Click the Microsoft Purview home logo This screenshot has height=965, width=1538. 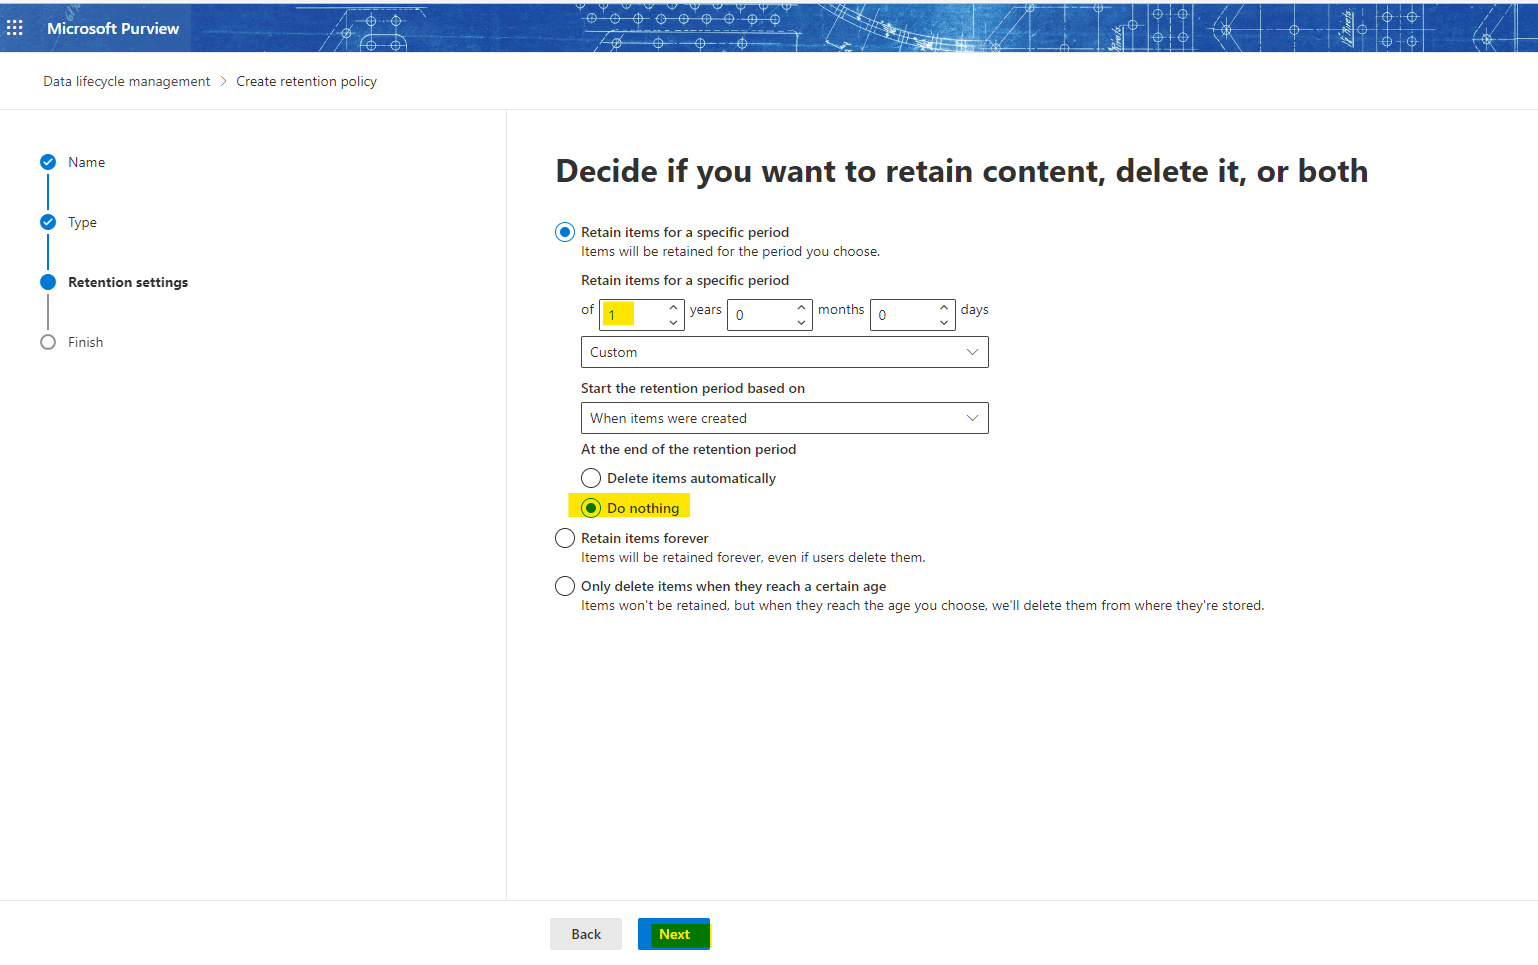tap(112, 28)
